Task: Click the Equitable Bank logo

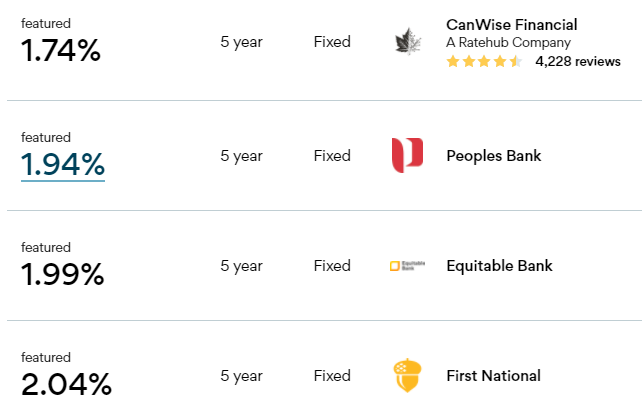Action: (x=407, y=266)
